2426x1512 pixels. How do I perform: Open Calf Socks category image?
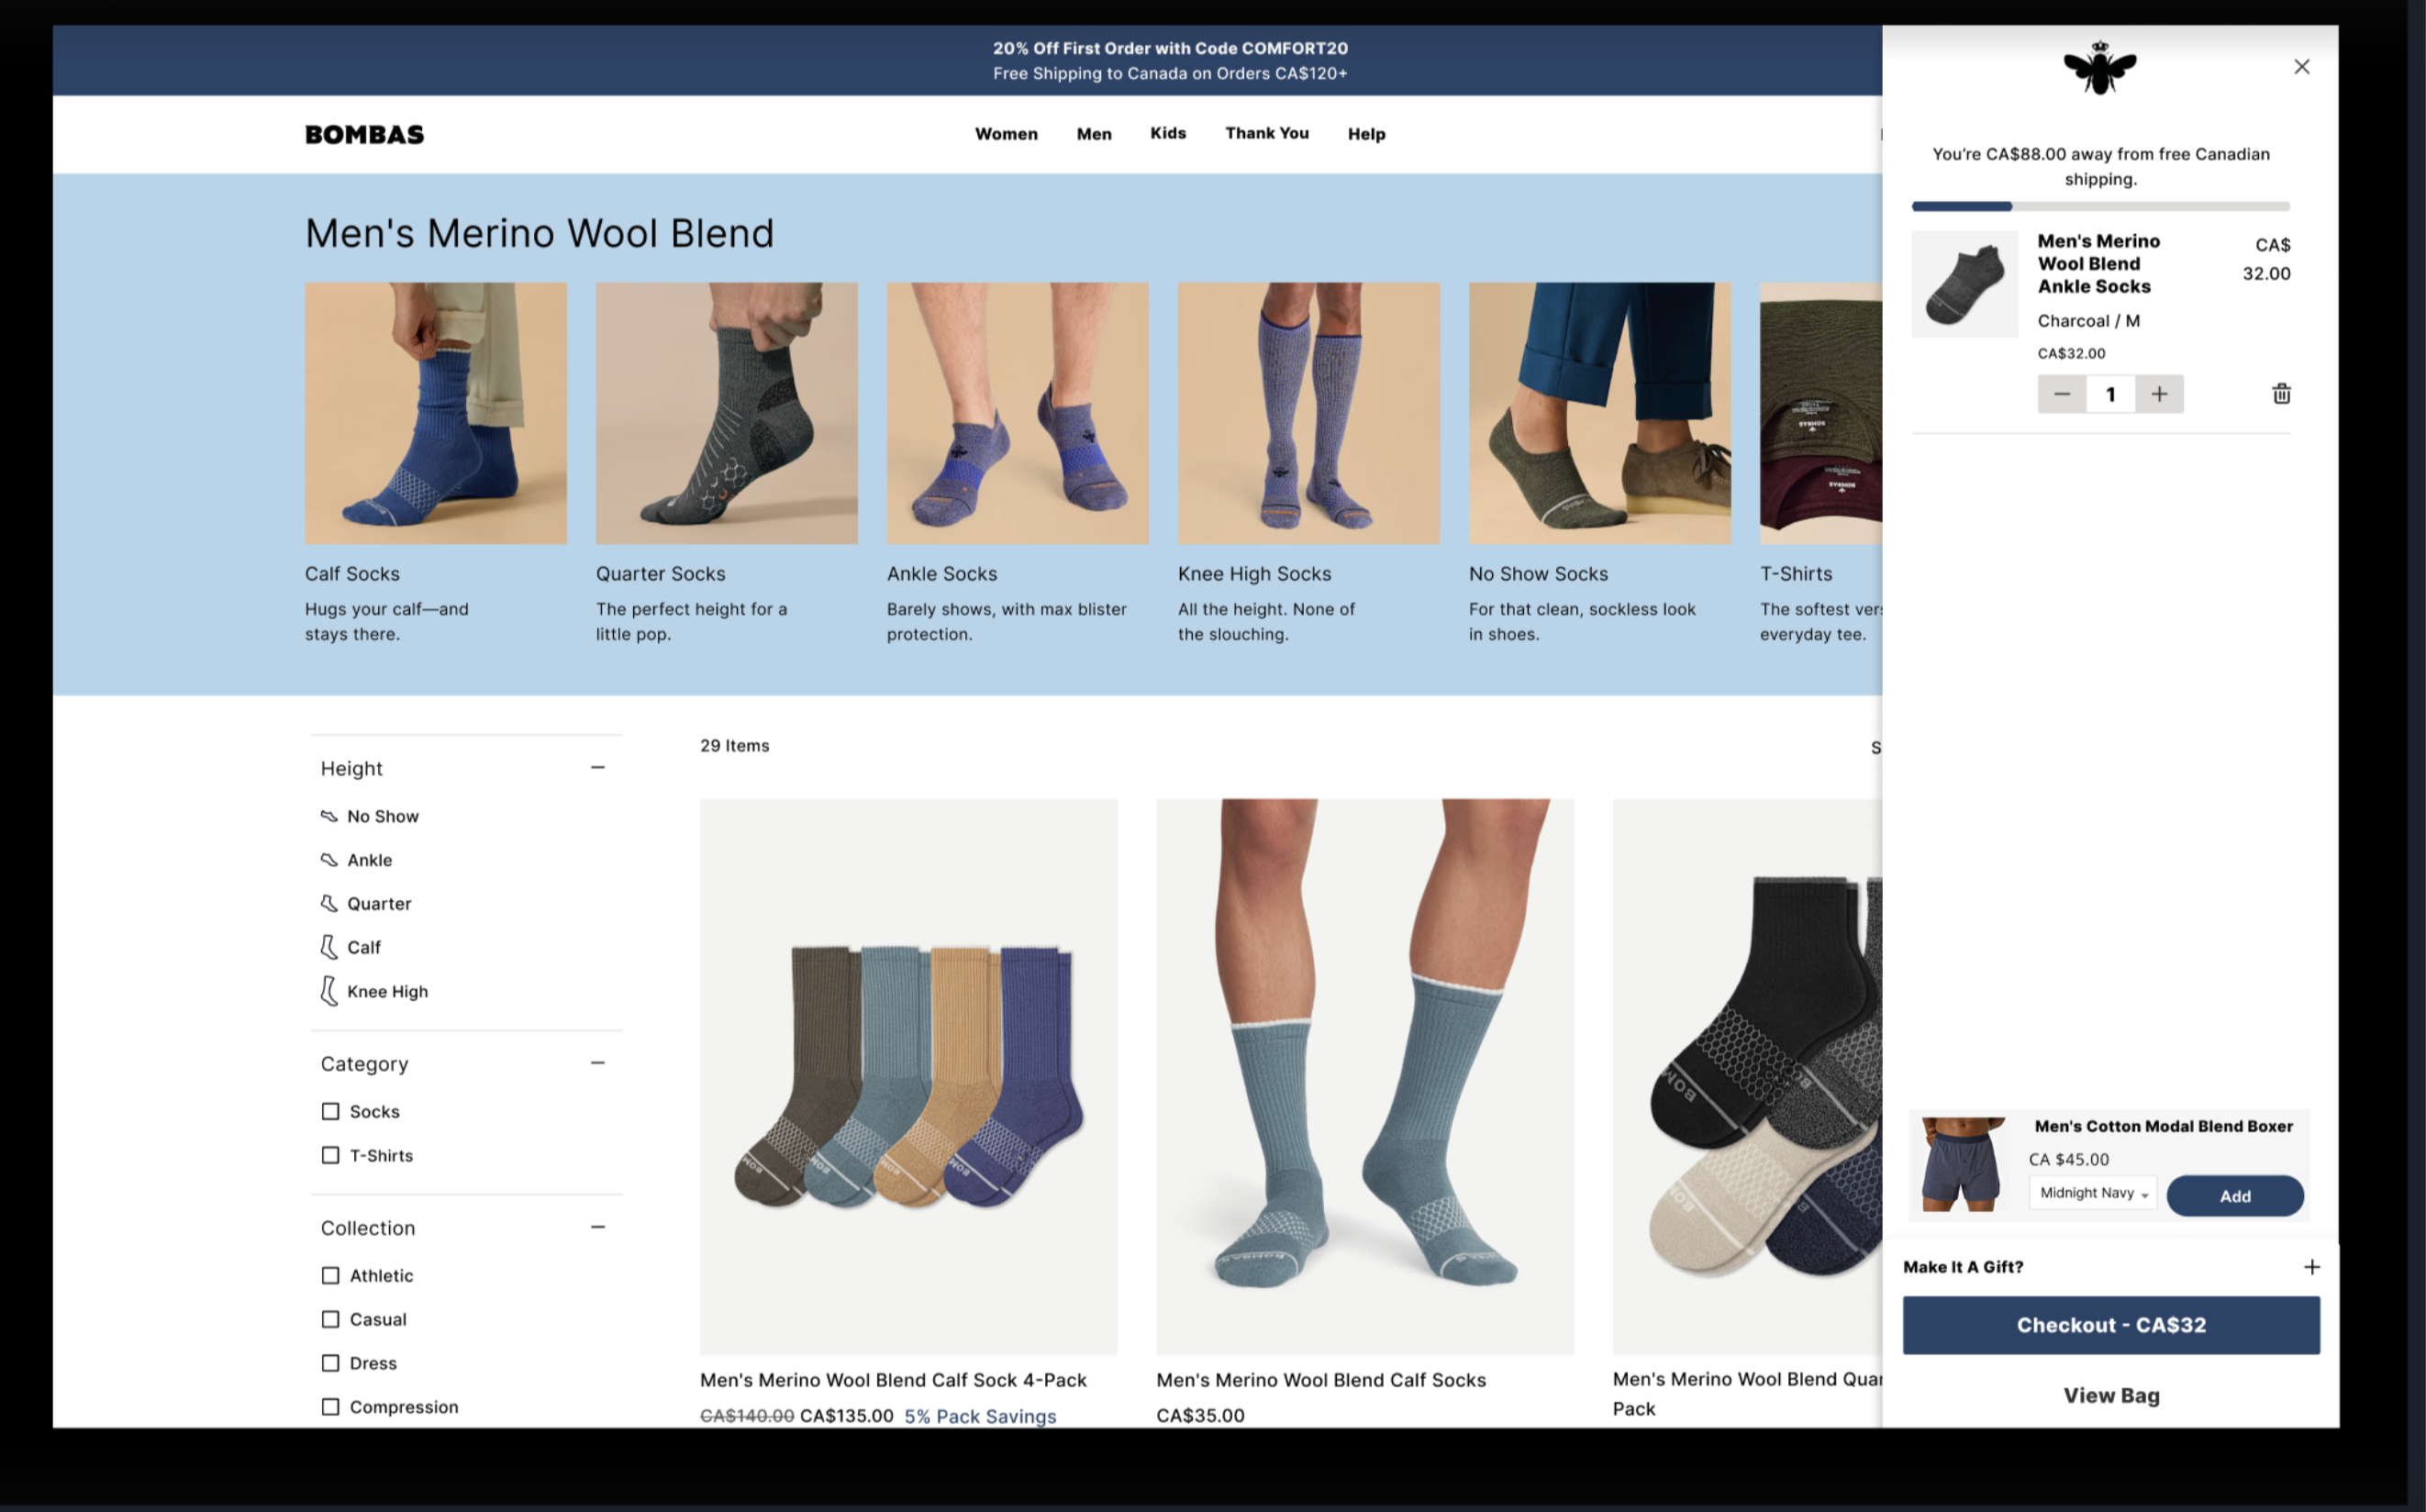(436, 413)
